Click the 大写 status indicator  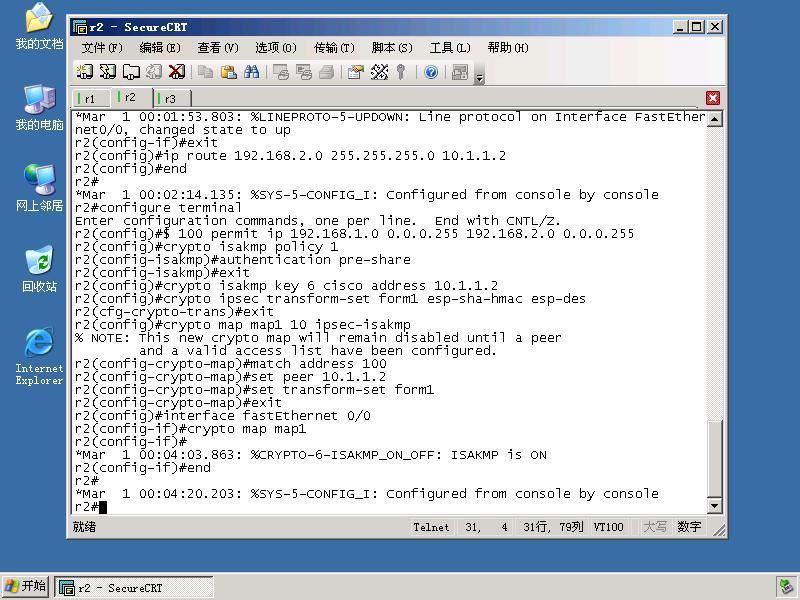[655, 527]
